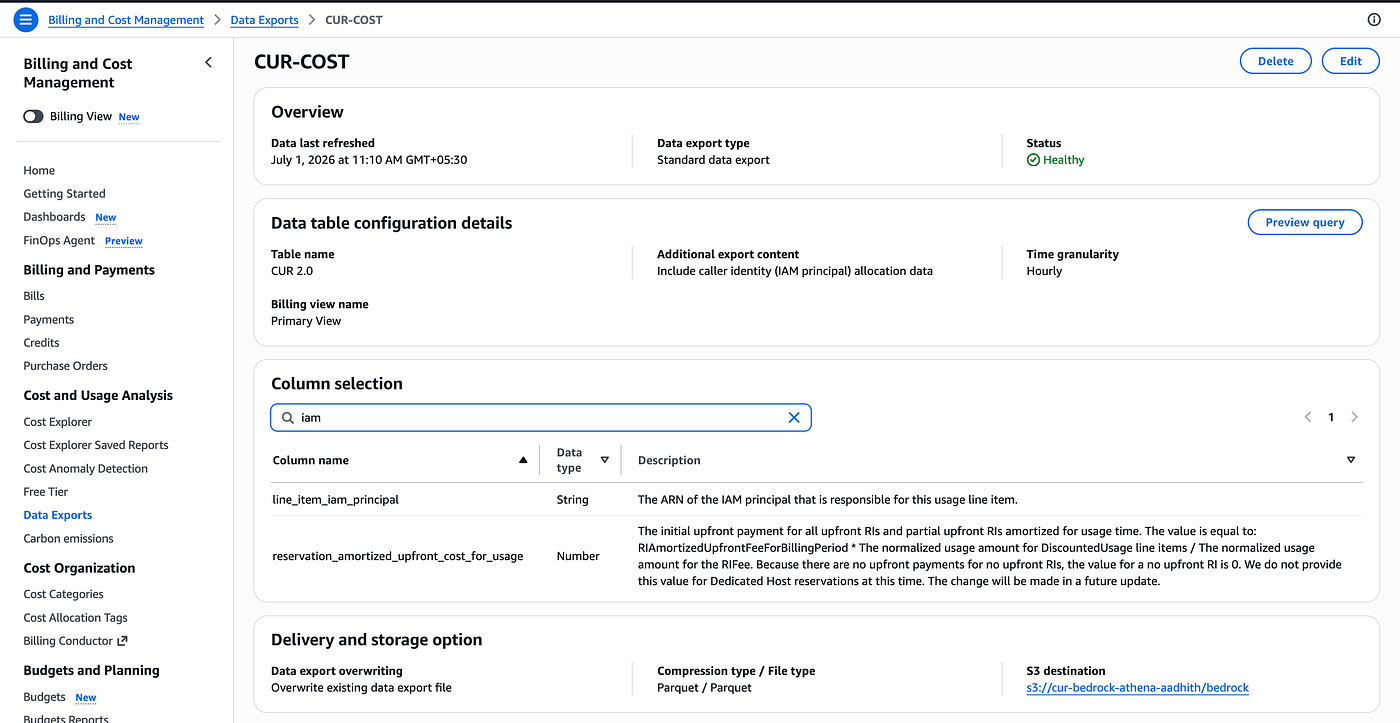Click the New badge beside Budgets
Screen dimensions: 1400x723
[86, 698]
